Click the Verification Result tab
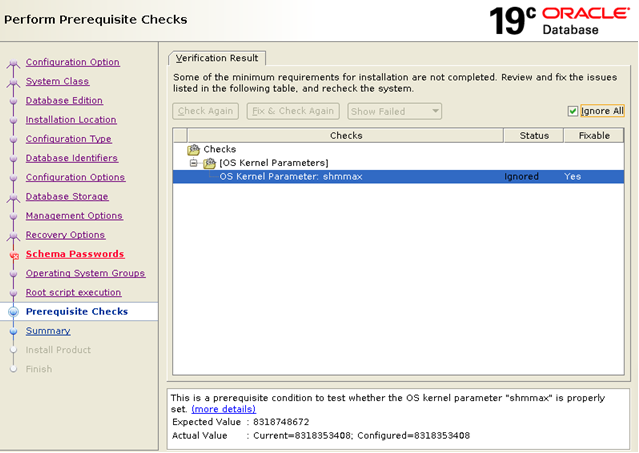Screen dimensions: 639x453 [217, 58]
